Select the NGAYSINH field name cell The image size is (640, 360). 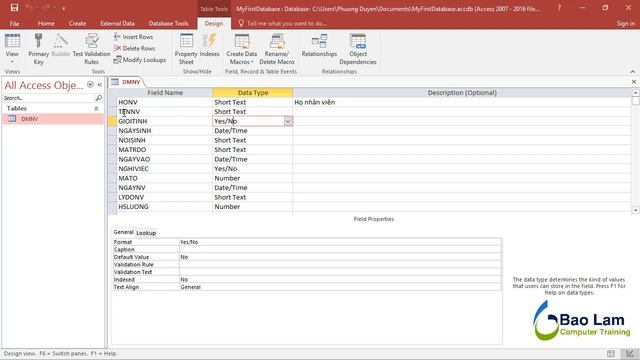pyautogui.click(x=164, y=131)
